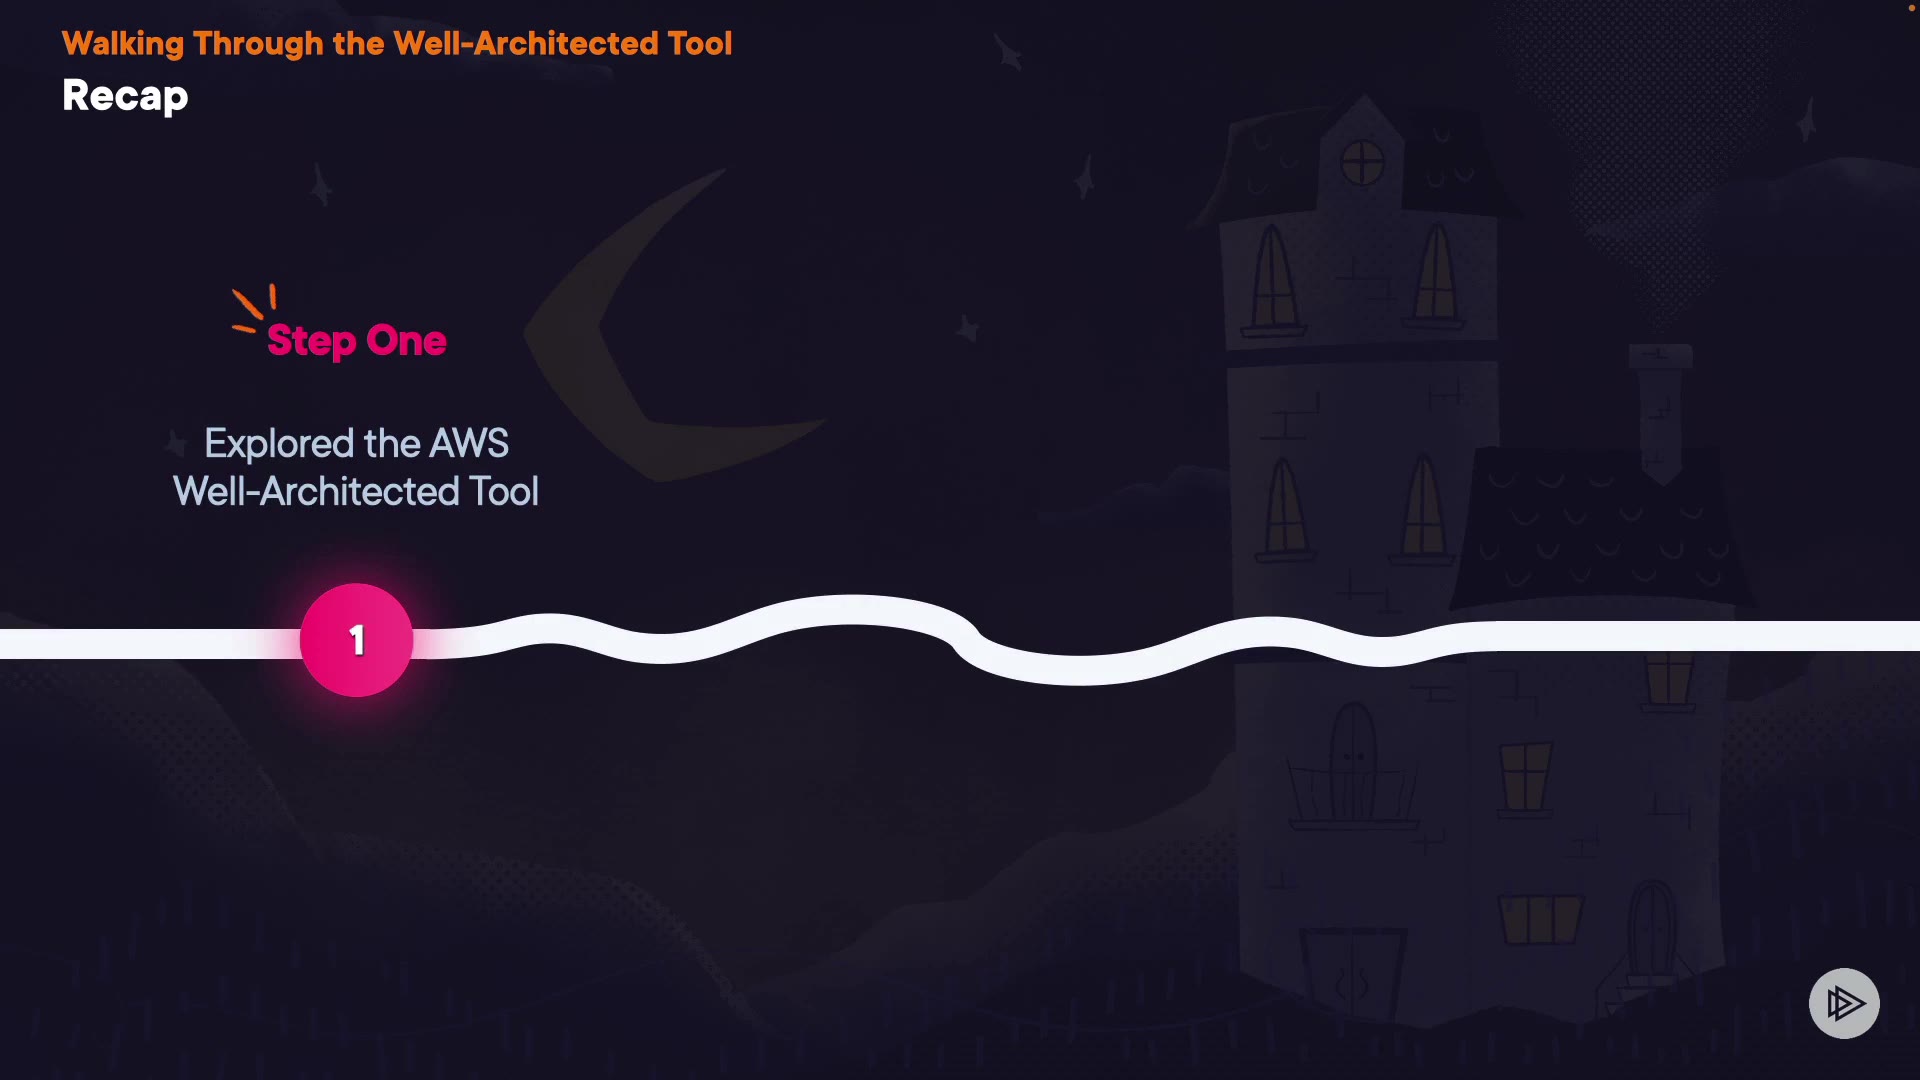The width and height of the screenshot is (1920, 1080).
Task: Click the tower's upper-left arched window
Action: (x=1273, y=278)
